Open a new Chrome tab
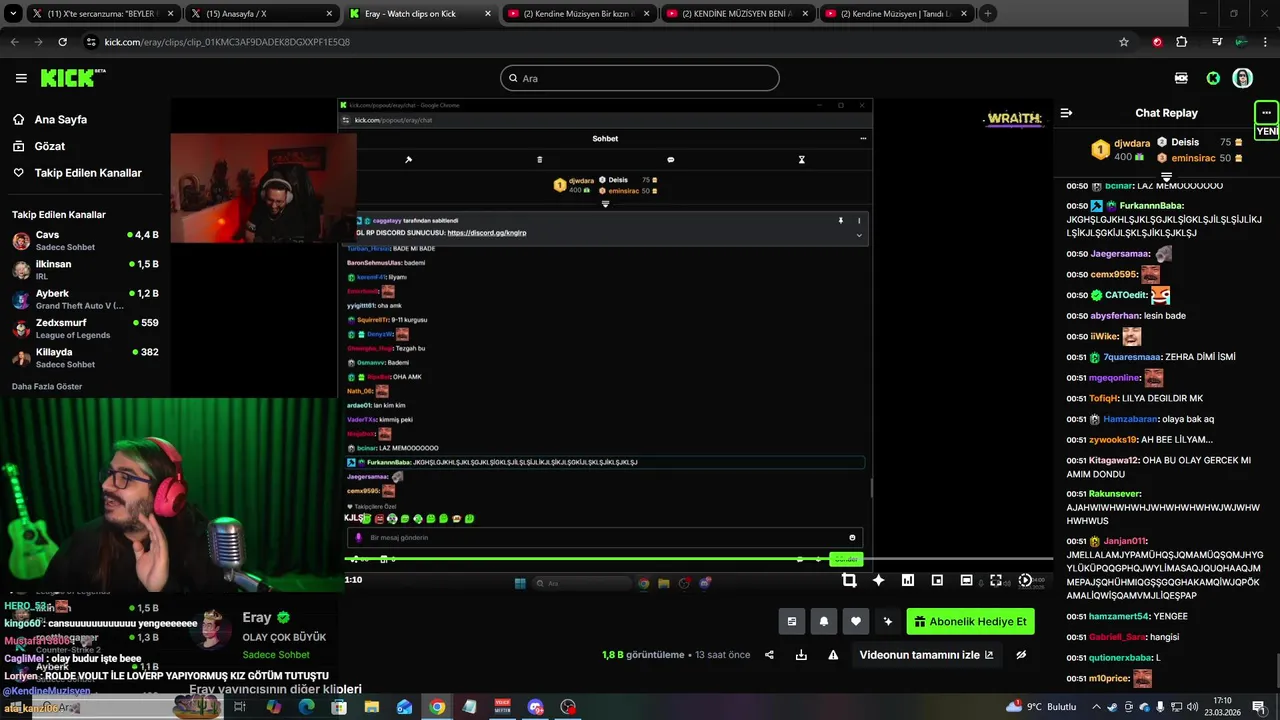Screen dimensions: 1280x720 pyautogui.click(x=988, y=14)
